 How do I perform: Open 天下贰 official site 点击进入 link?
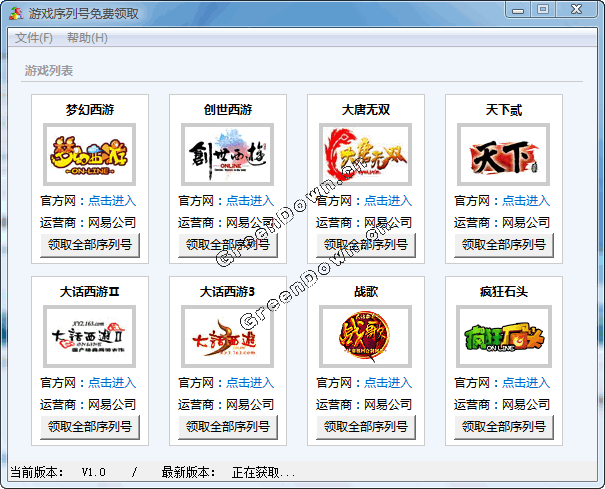[526, 201]
